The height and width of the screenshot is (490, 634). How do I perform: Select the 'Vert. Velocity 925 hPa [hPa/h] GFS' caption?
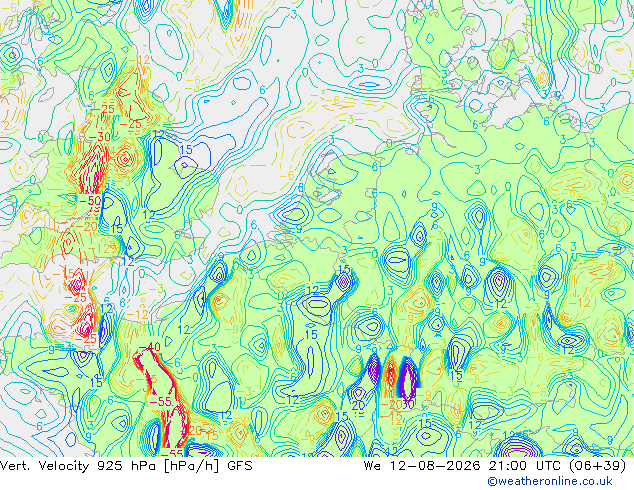[126, 466]
